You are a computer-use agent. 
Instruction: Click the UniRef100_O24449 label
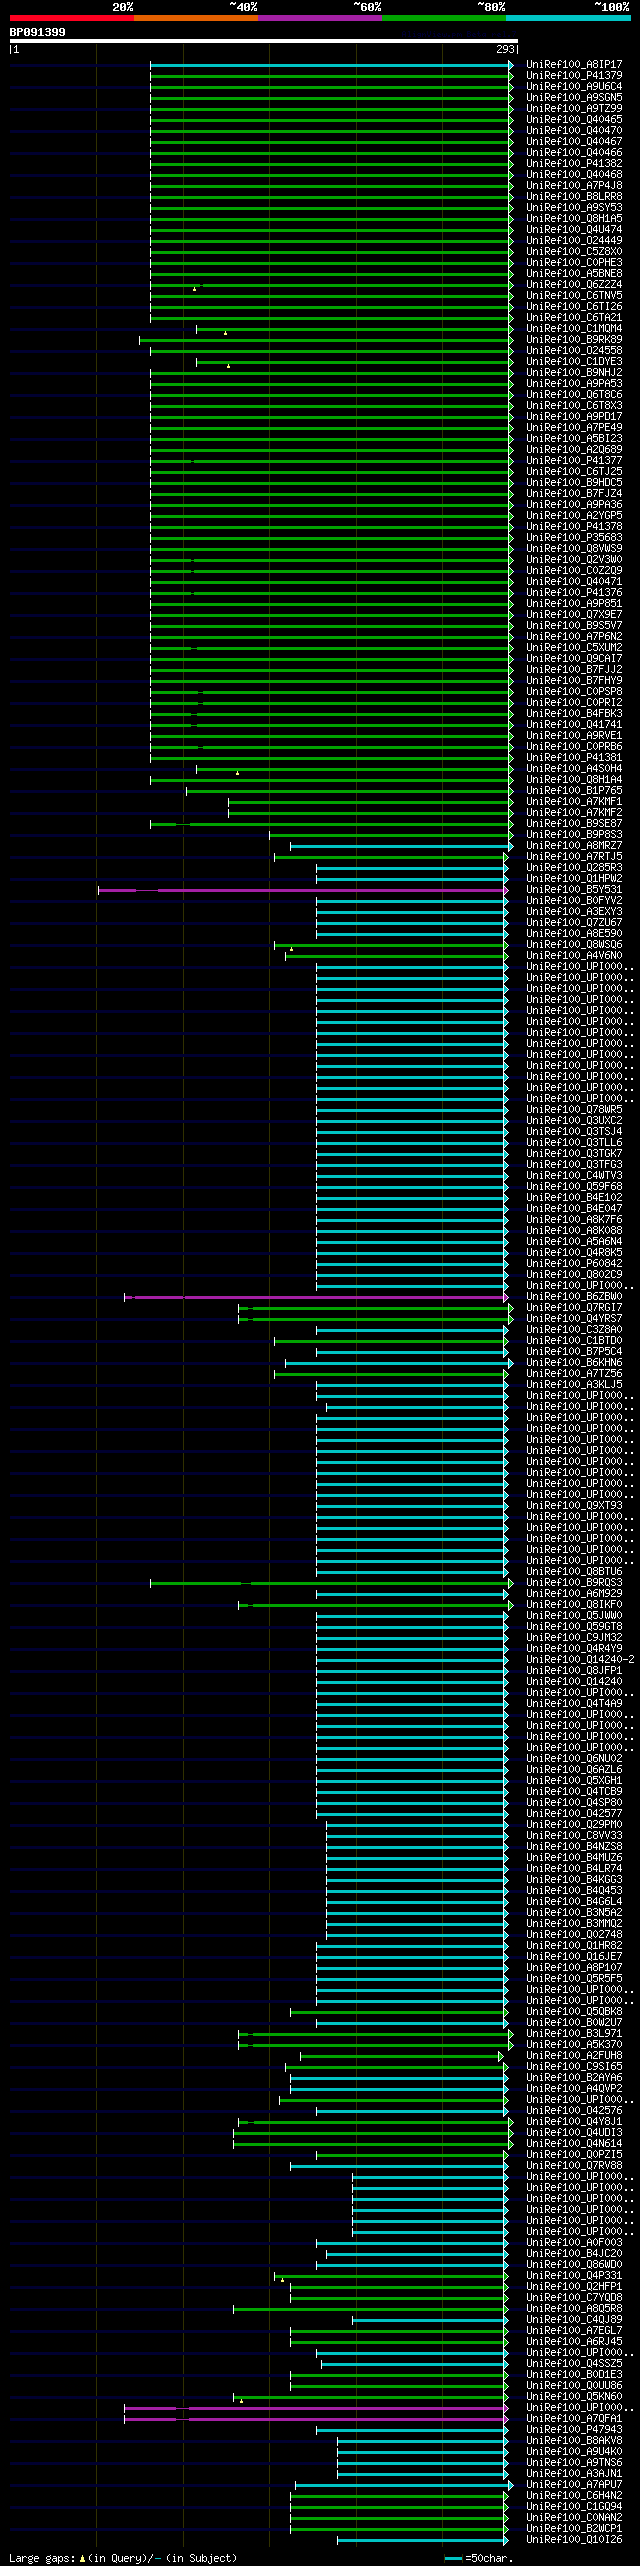point(574,241)
